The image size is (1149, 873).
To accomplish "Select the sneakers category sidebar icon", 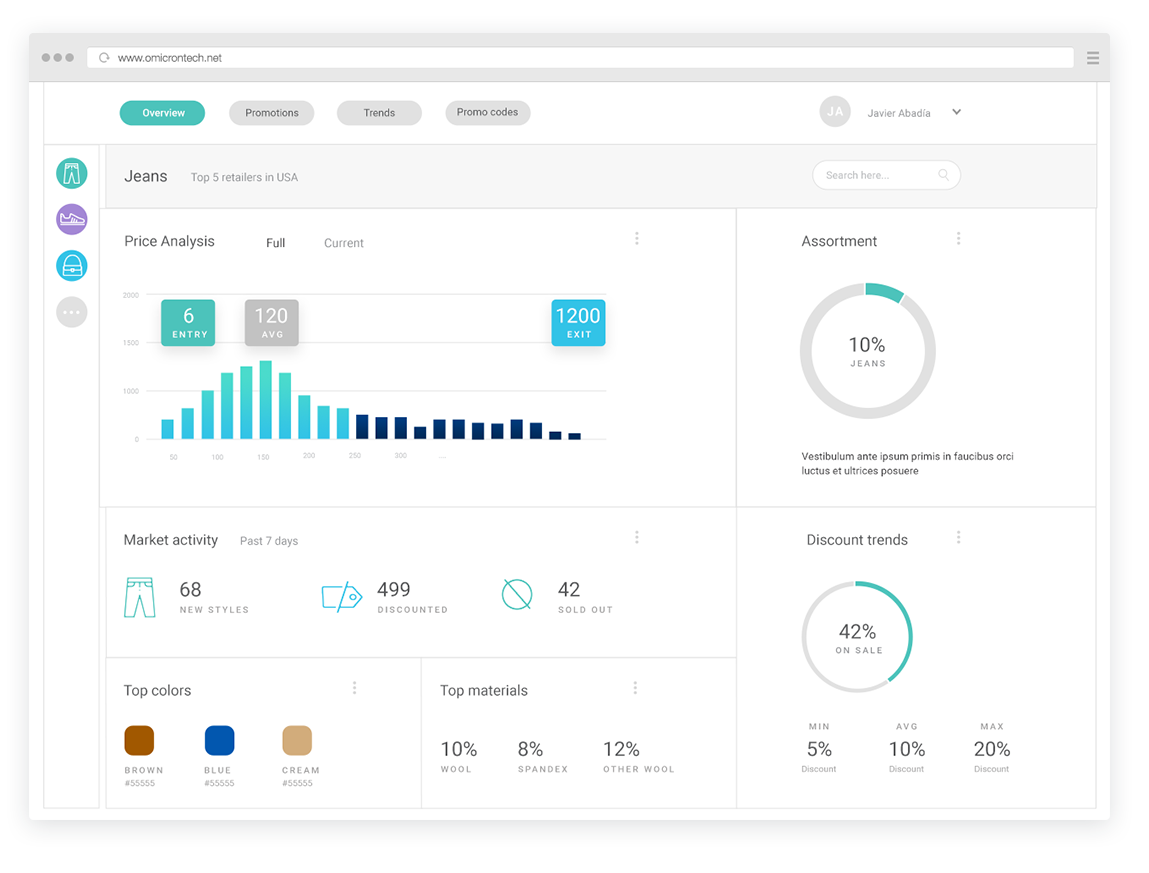I will (x=71, y=219).
